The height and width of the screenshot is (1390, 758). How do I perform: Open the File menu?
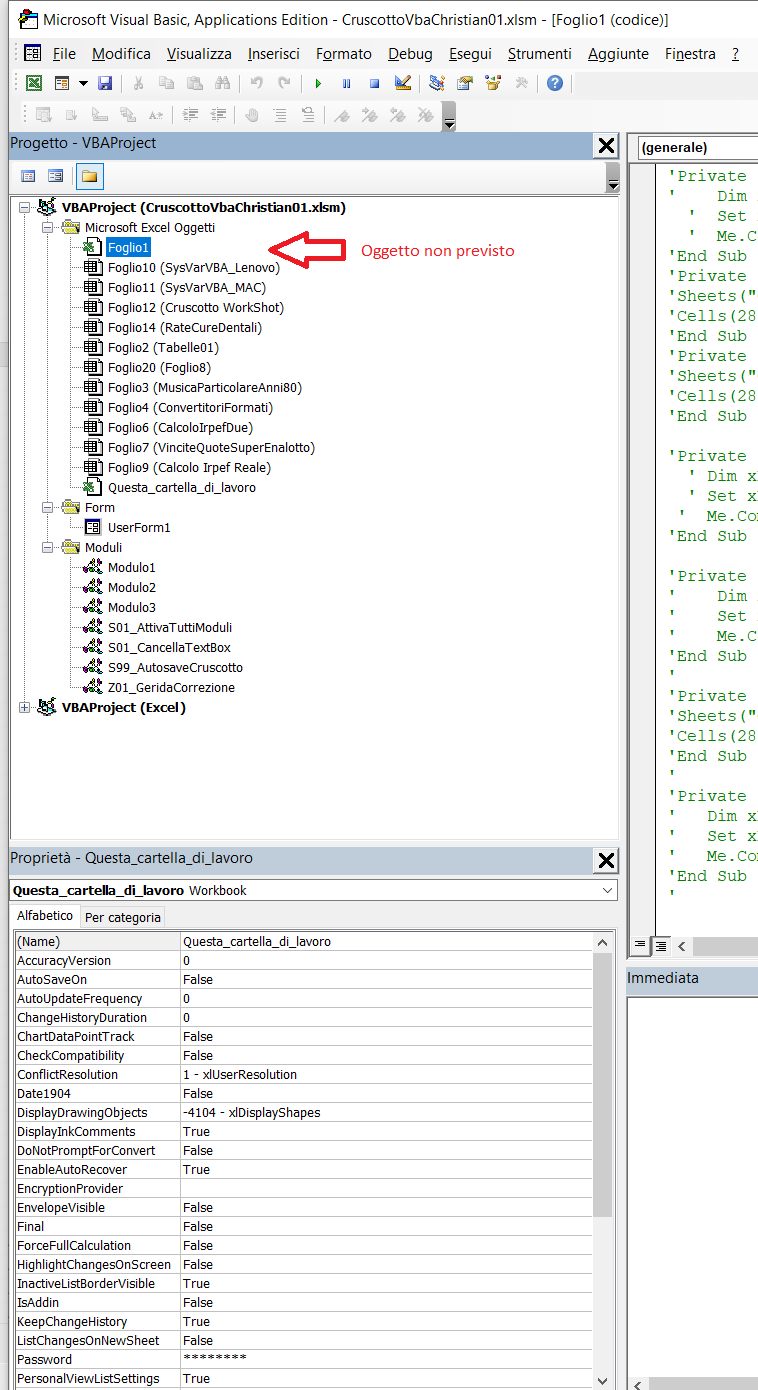(x=64, y=54)
